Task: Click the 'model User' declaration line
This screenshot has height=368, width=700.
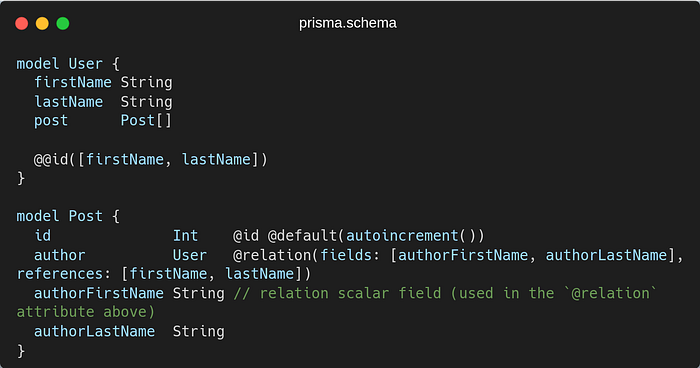Action: coord(68,63)
